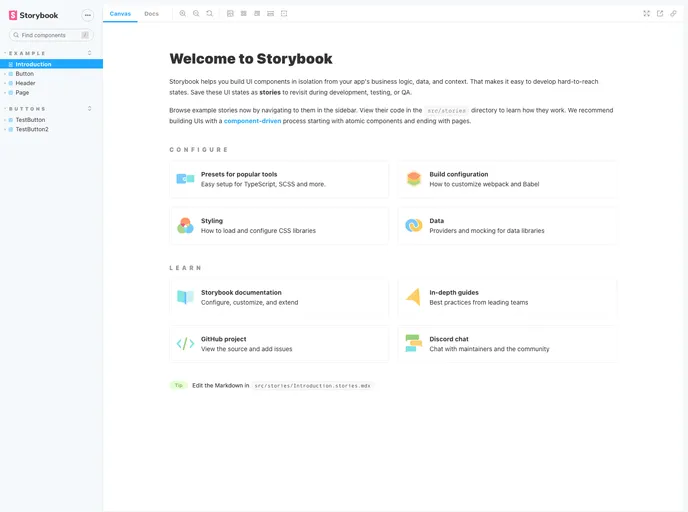Click the Storybook logo in the sidebar
This screenshot has width=688, height=512.
click(x=33, y=15)
